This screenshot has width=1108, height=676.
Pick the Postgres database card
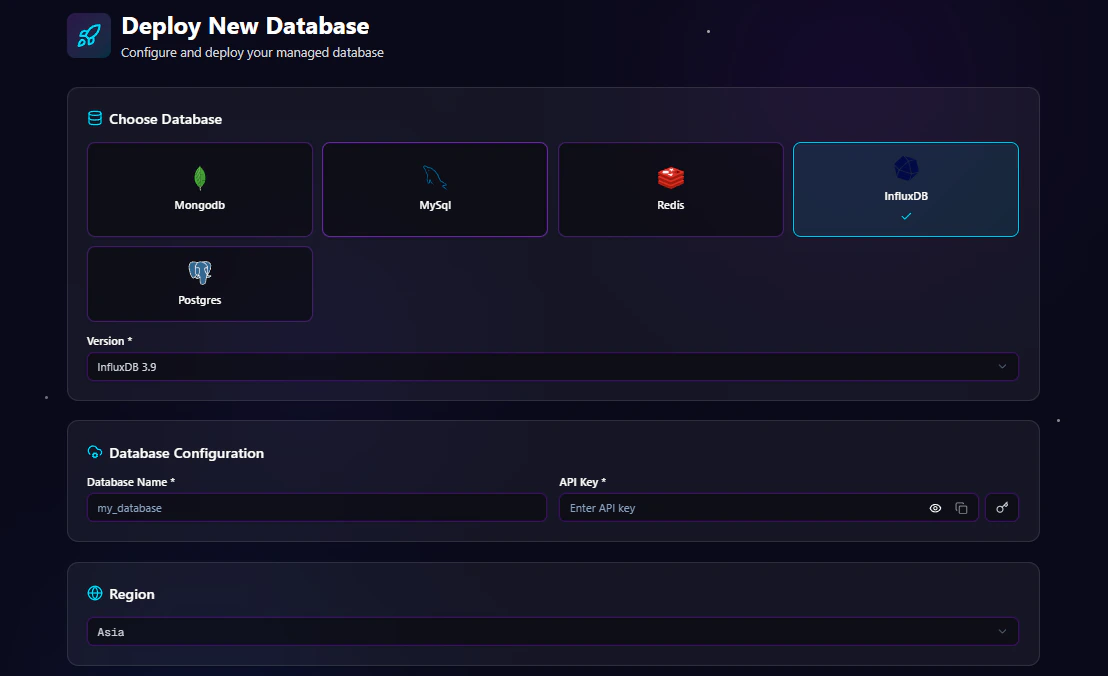click(200, 284)
